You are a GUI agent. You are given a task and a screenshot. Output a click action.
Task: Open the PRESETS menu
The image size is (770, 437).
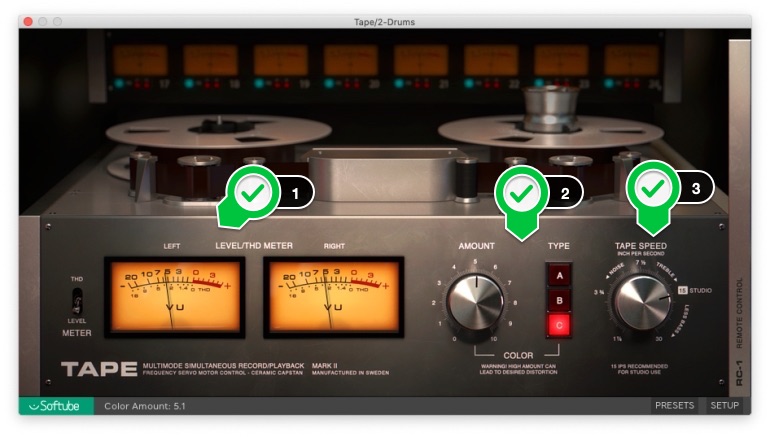tap(674, 406)
